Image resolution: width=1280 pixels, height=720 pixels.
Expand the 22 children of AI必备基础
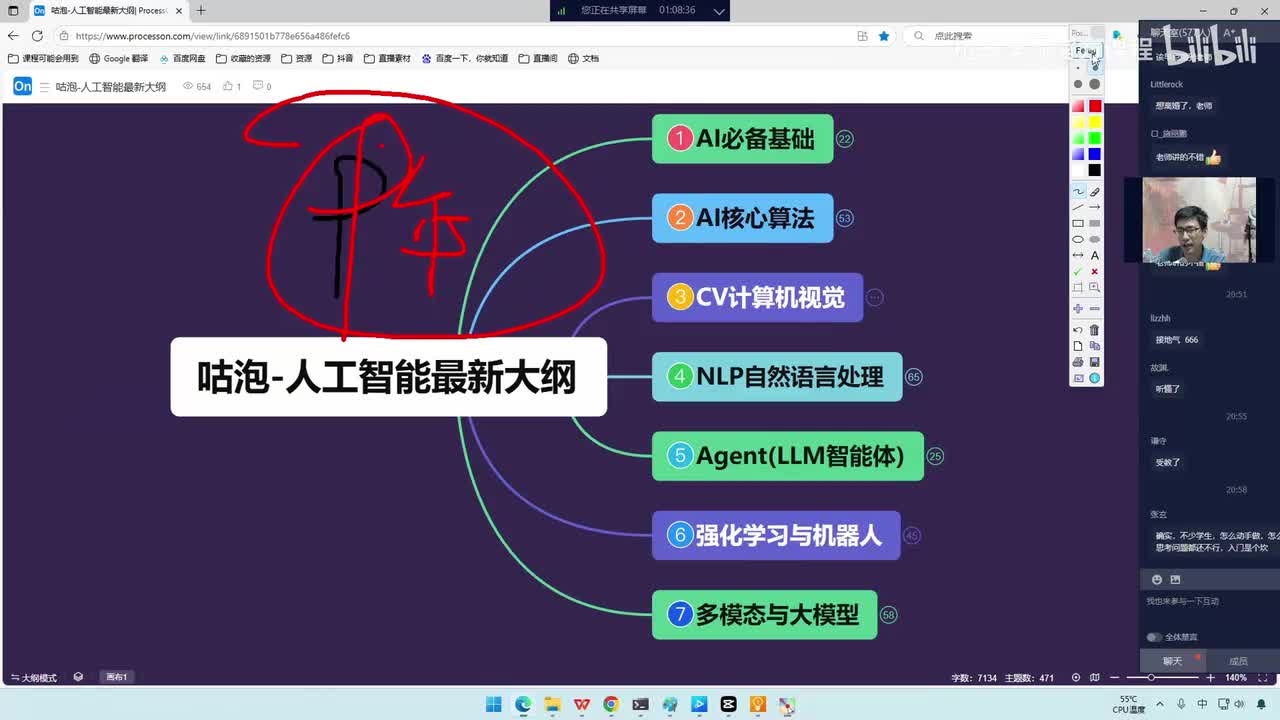pyautogui.click(x=845, y=139)
